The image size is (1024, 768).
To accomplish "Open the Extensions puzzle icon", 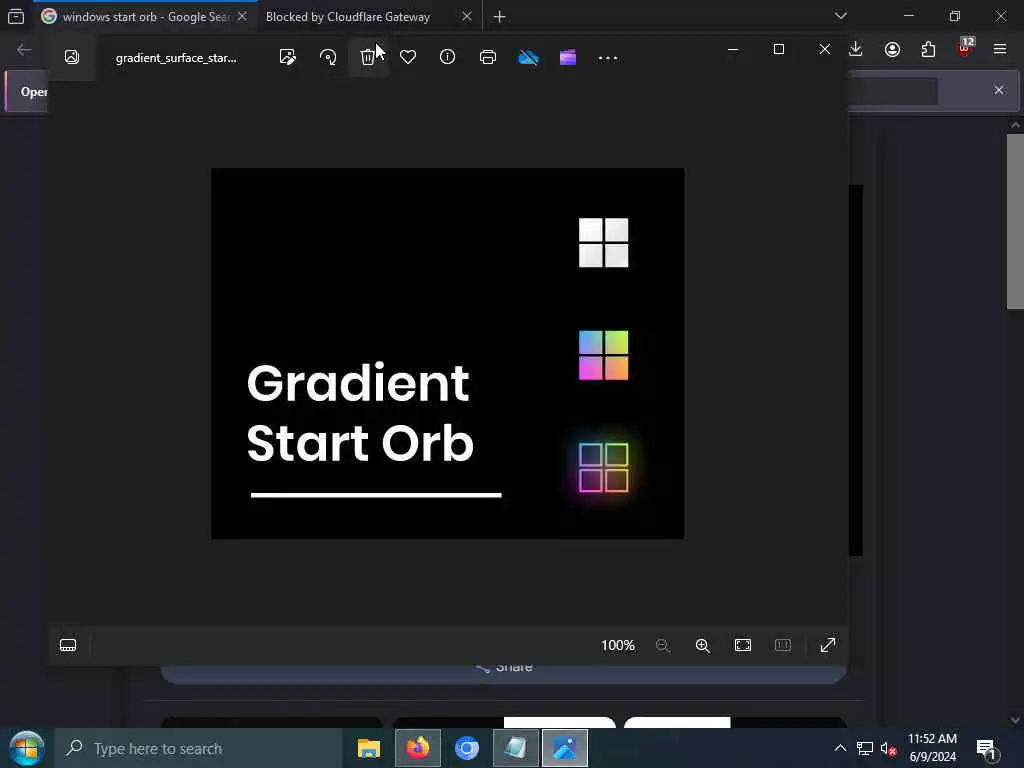I will tap(928, 50).
